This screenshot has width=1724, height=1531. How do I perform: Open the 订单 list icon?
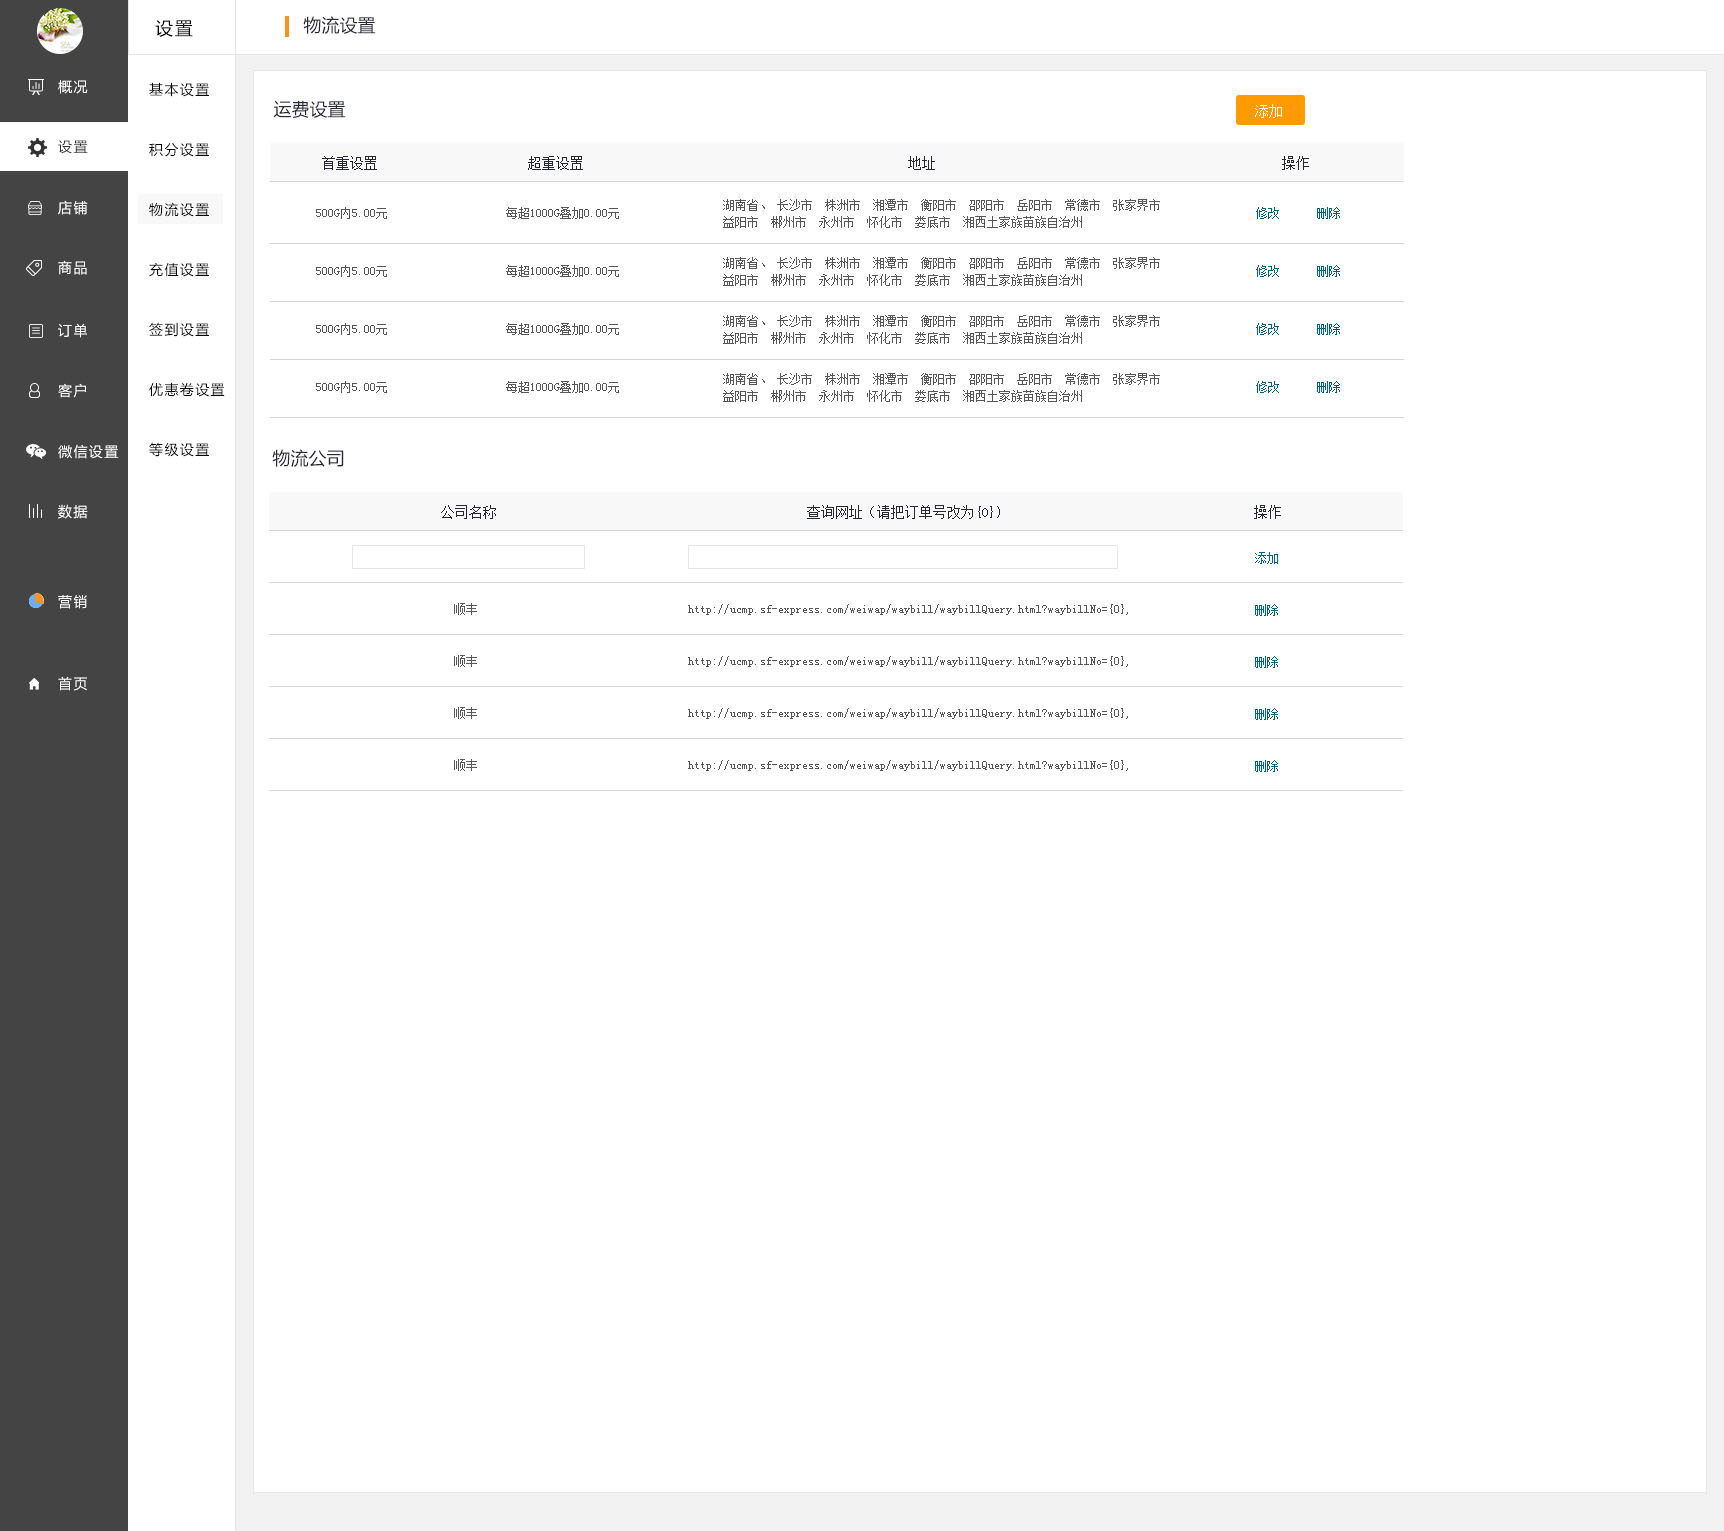click(35, 331)
